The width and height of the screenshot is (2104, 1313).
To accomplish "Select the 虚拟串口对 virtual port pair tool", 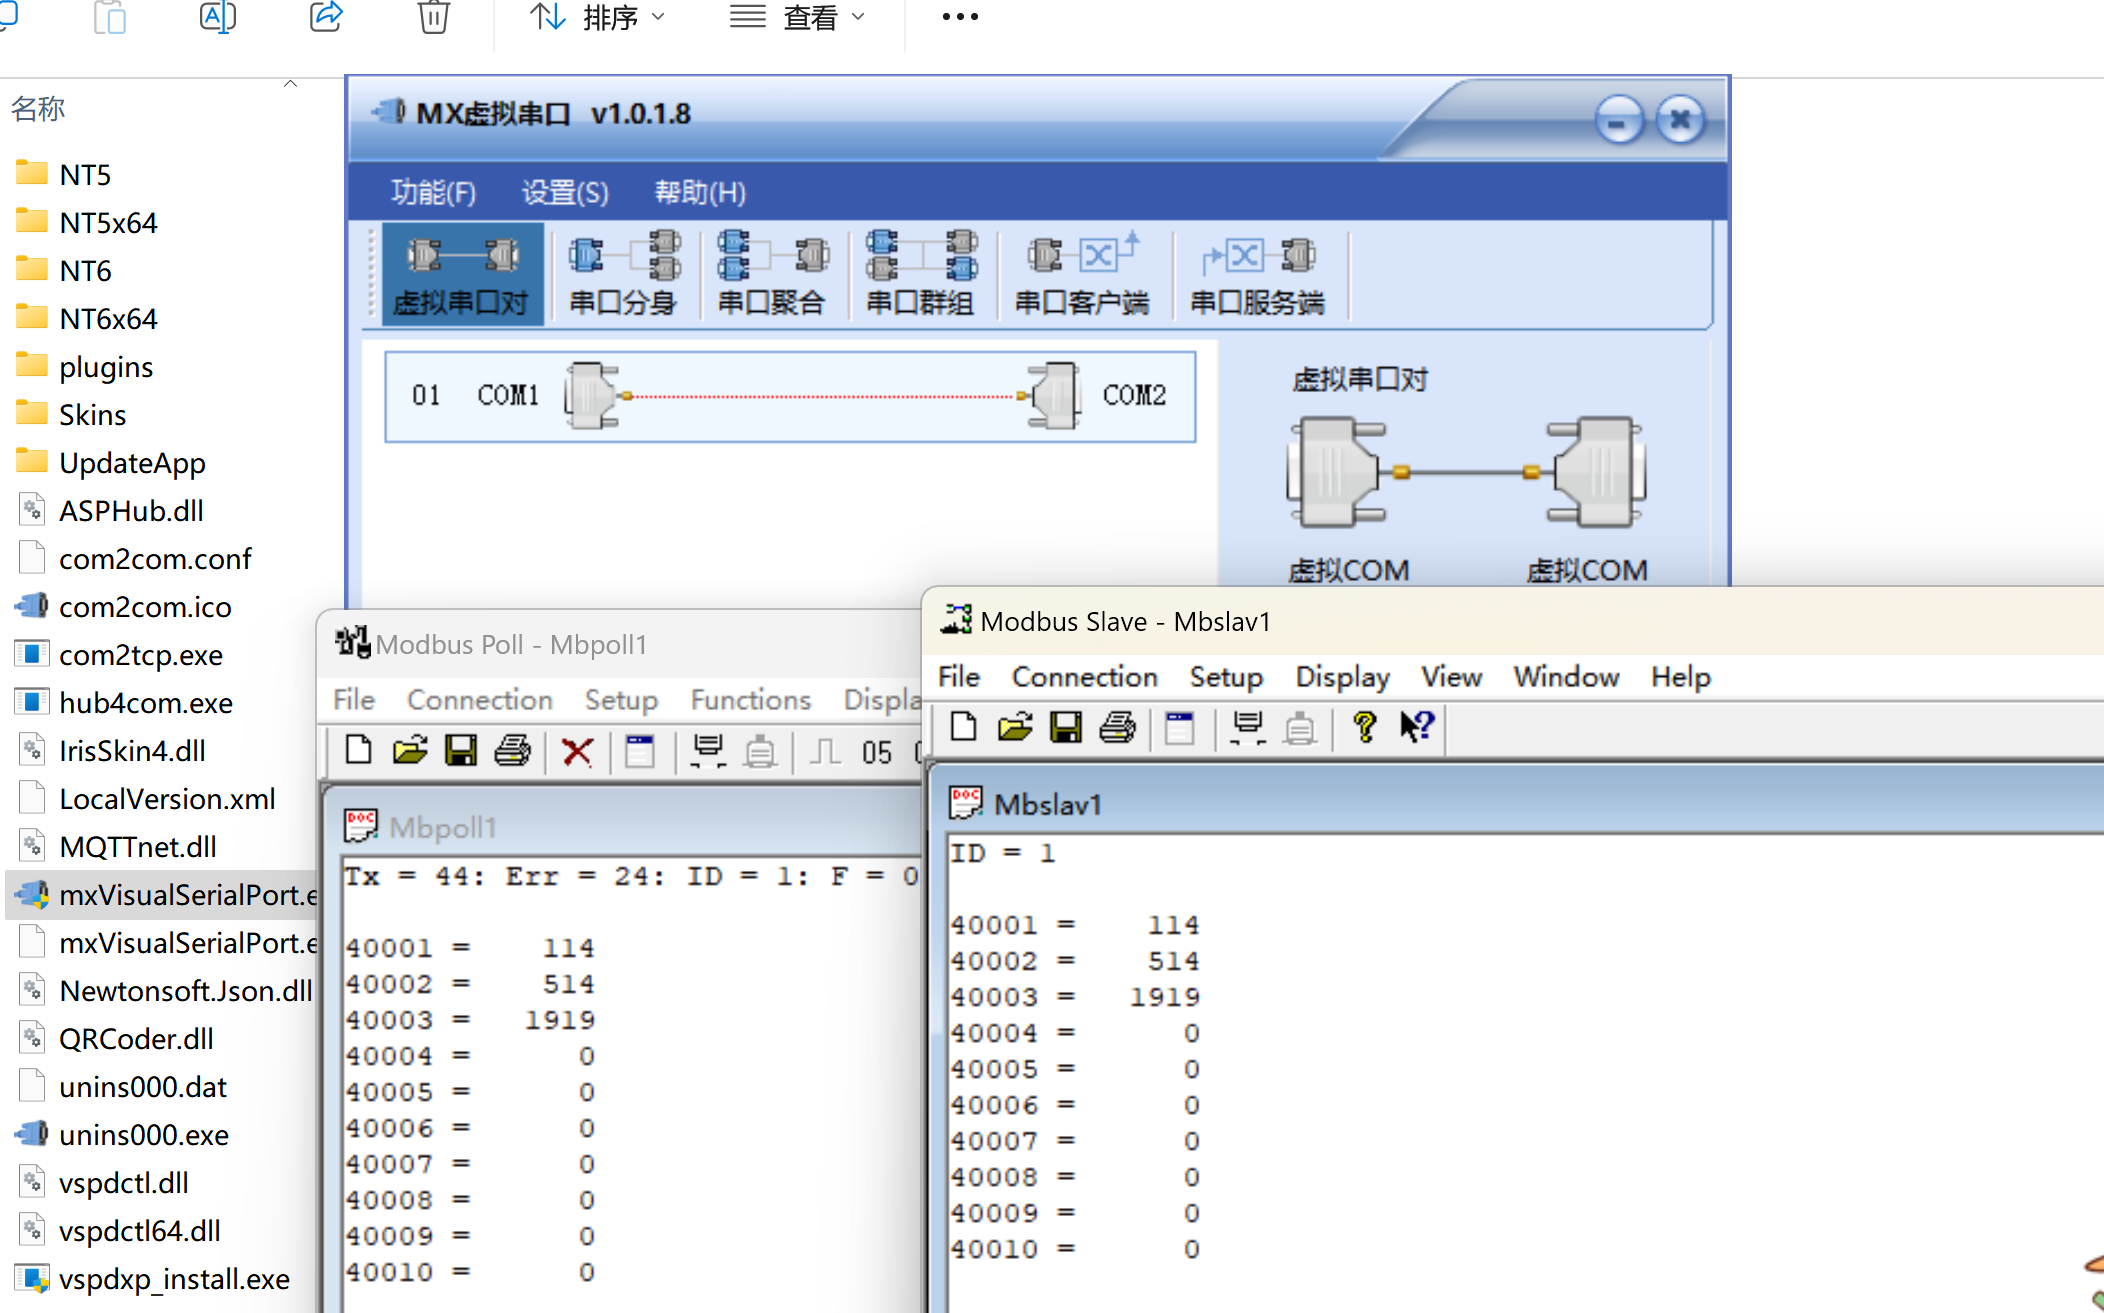I will pyautogui.click(x=462, y=274).
